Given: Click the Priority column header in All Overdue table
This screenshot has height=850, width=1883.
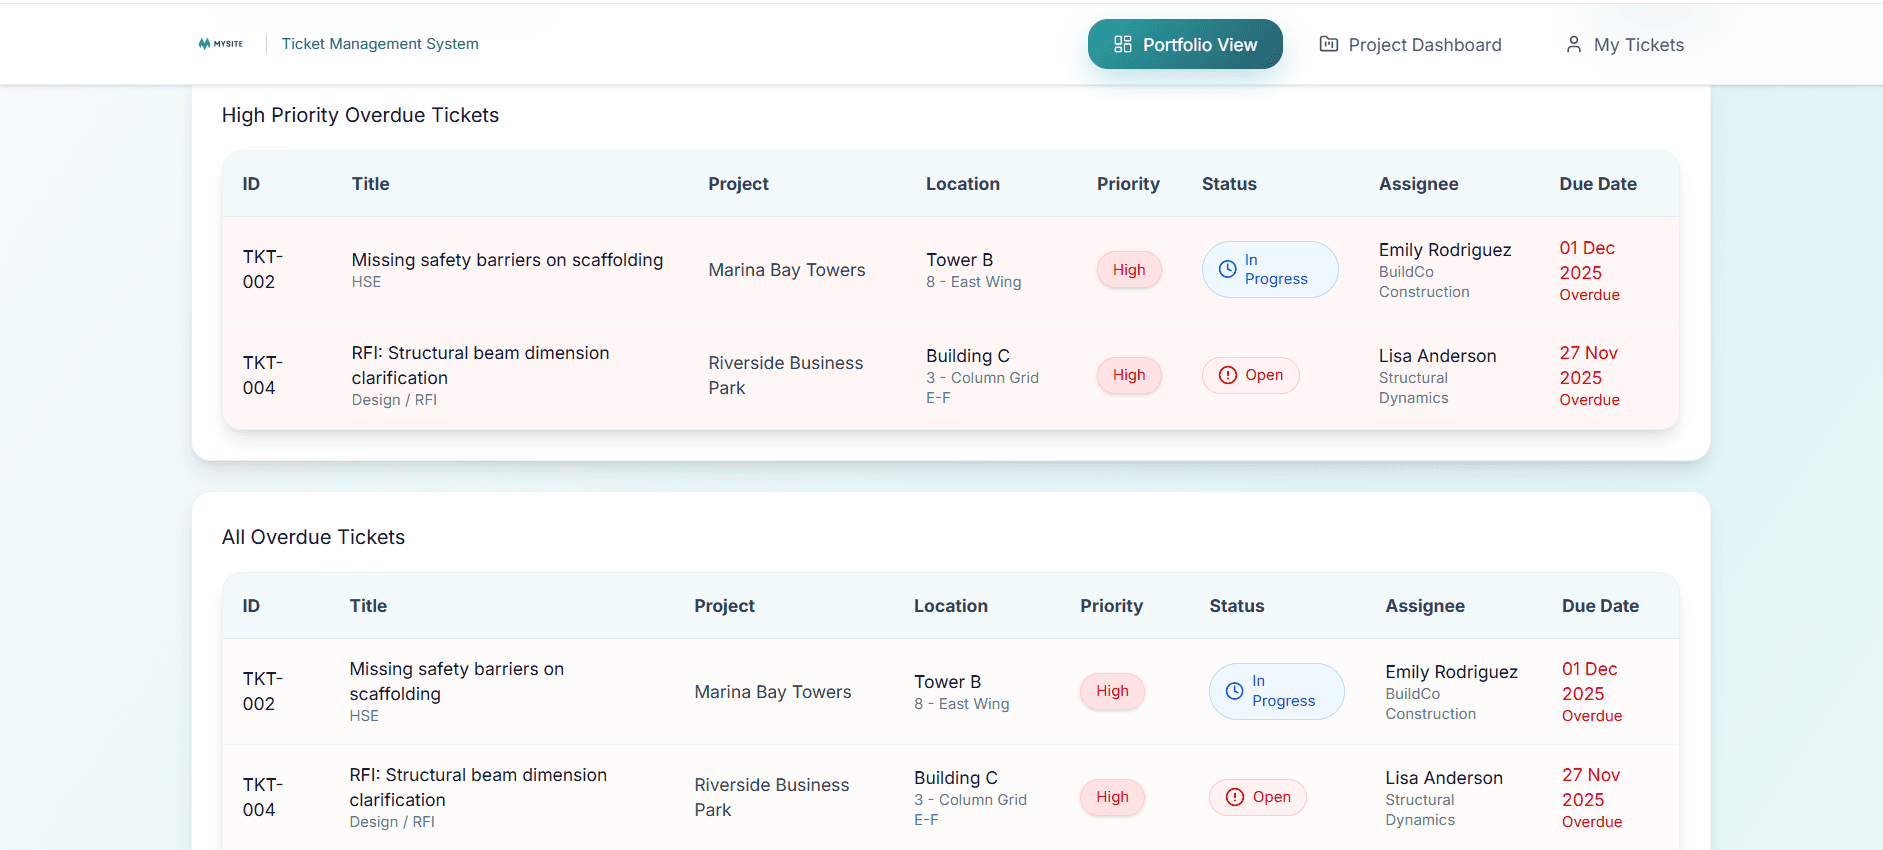Looking at the screenshot, I should (x=1111, y=606).
